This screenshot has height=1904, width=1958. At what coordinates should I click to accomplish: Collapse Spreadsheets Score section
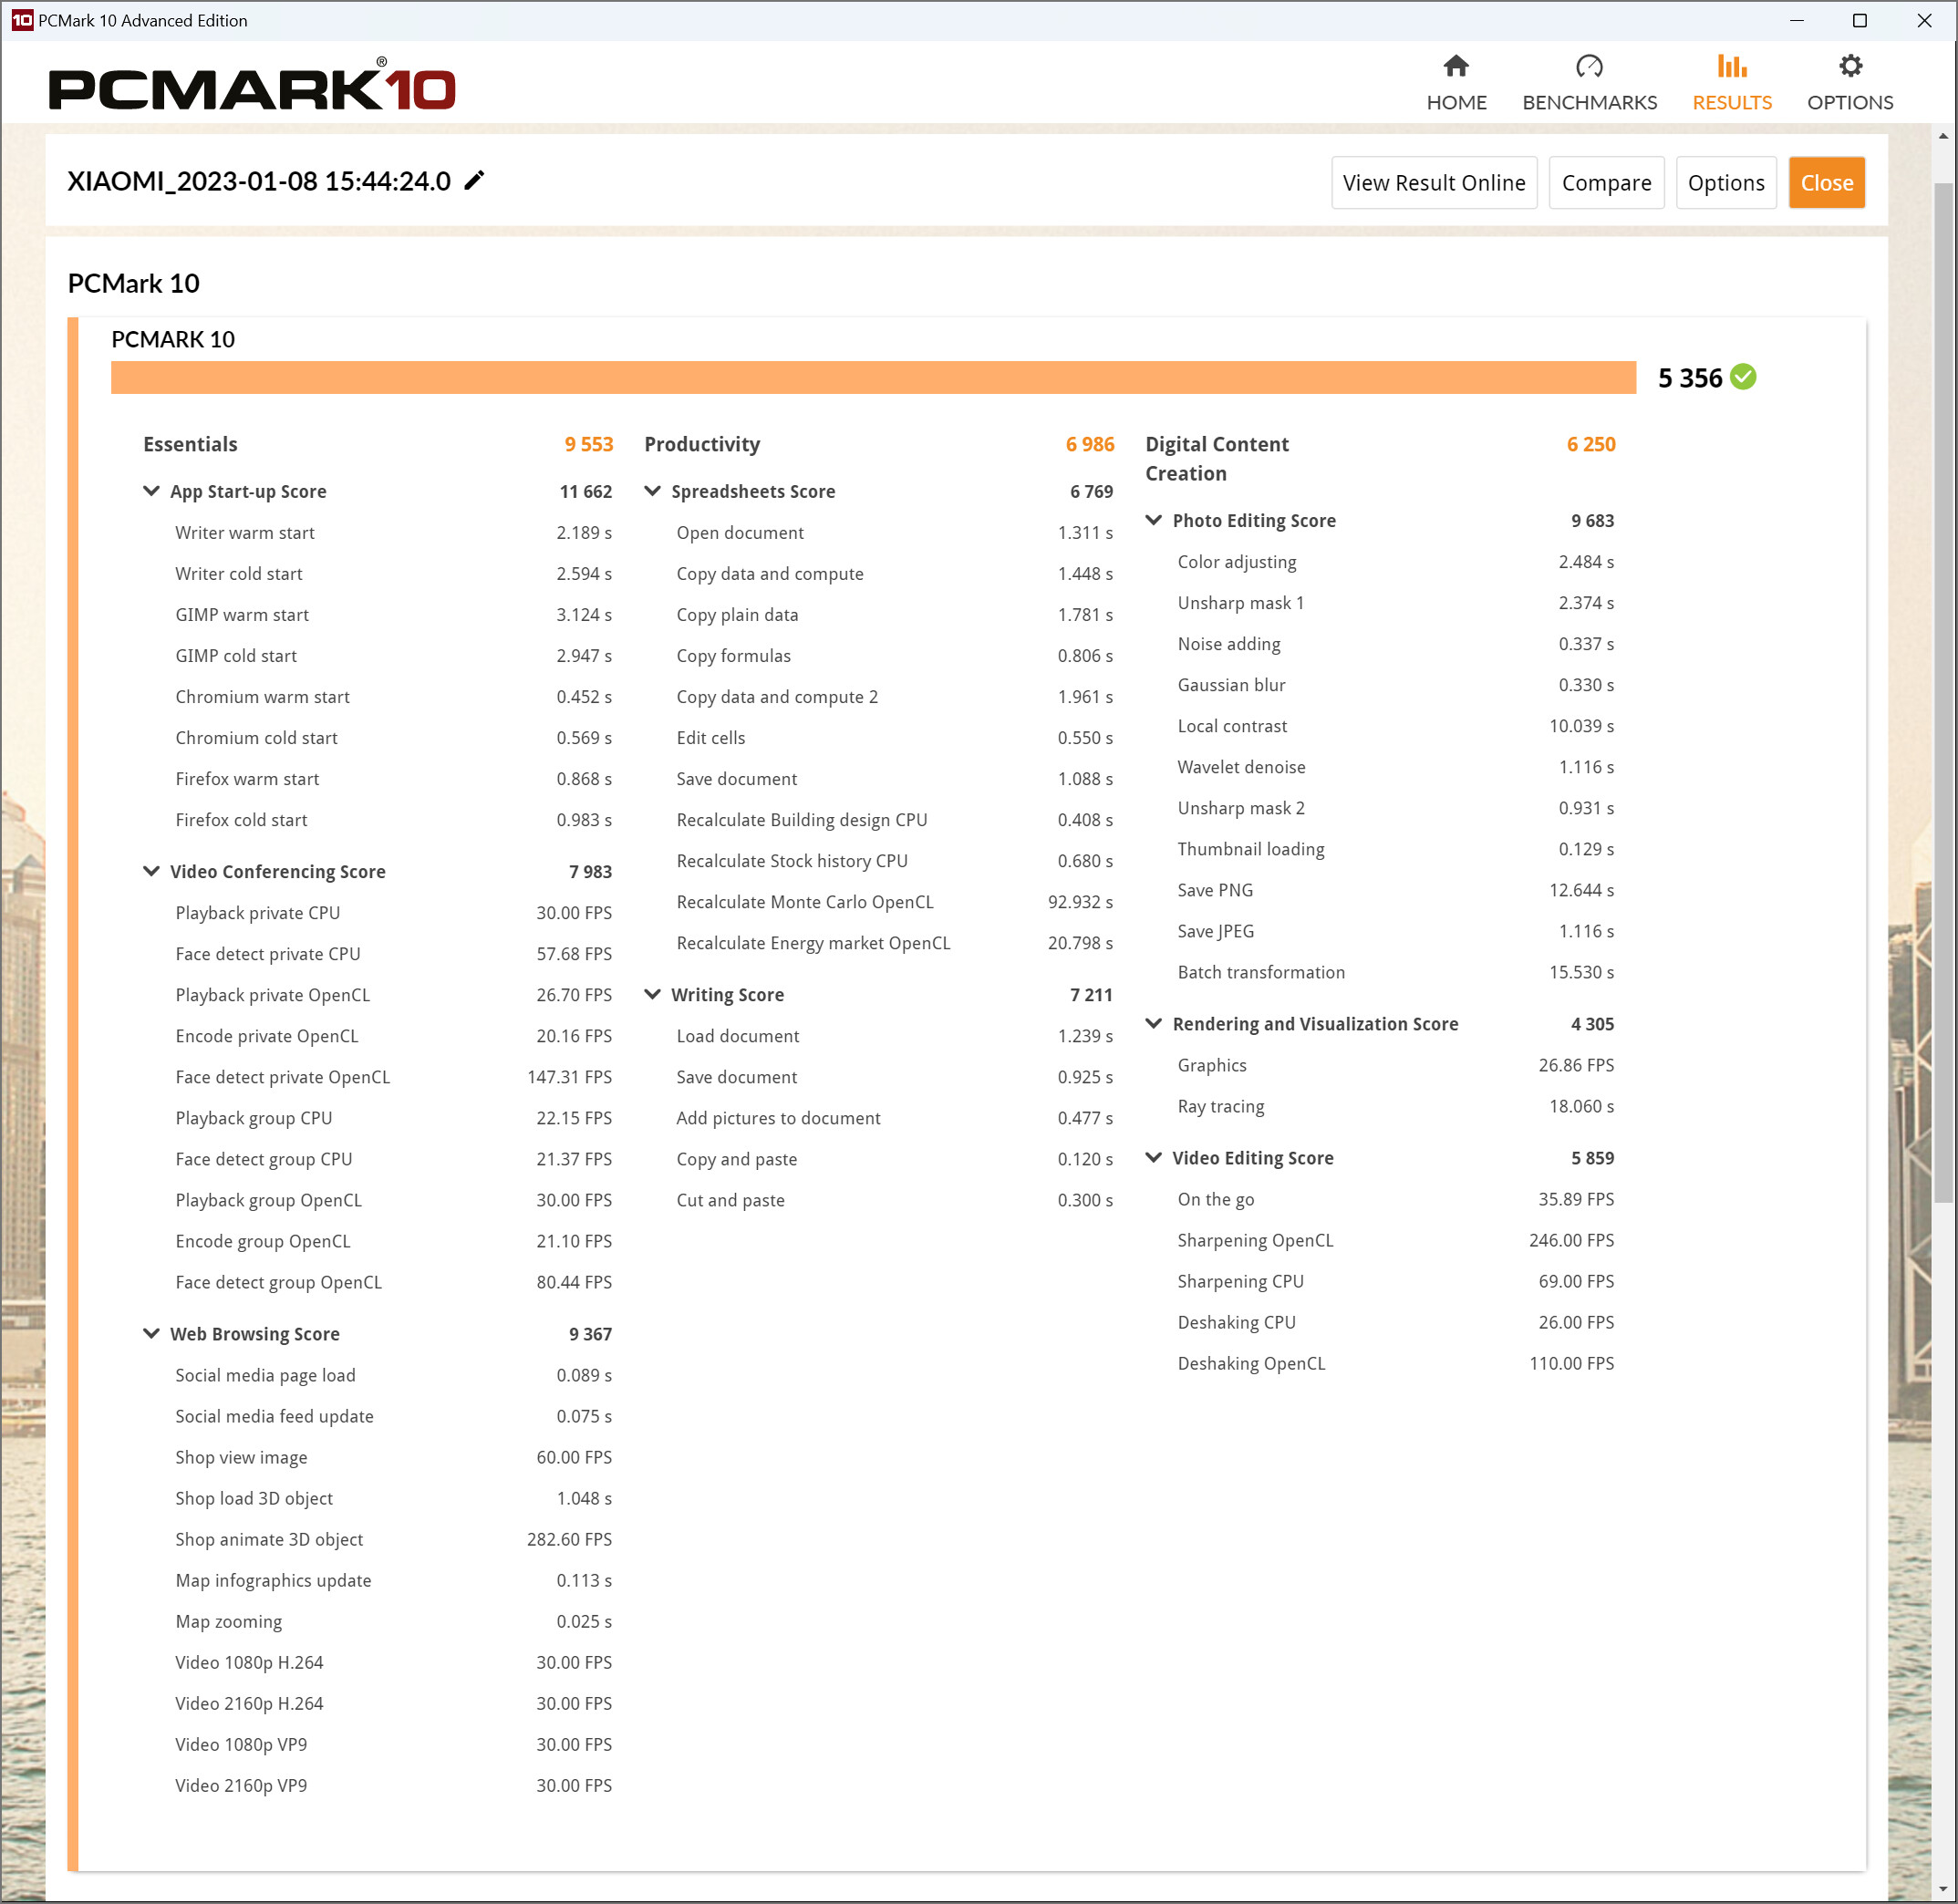point(653,491)
